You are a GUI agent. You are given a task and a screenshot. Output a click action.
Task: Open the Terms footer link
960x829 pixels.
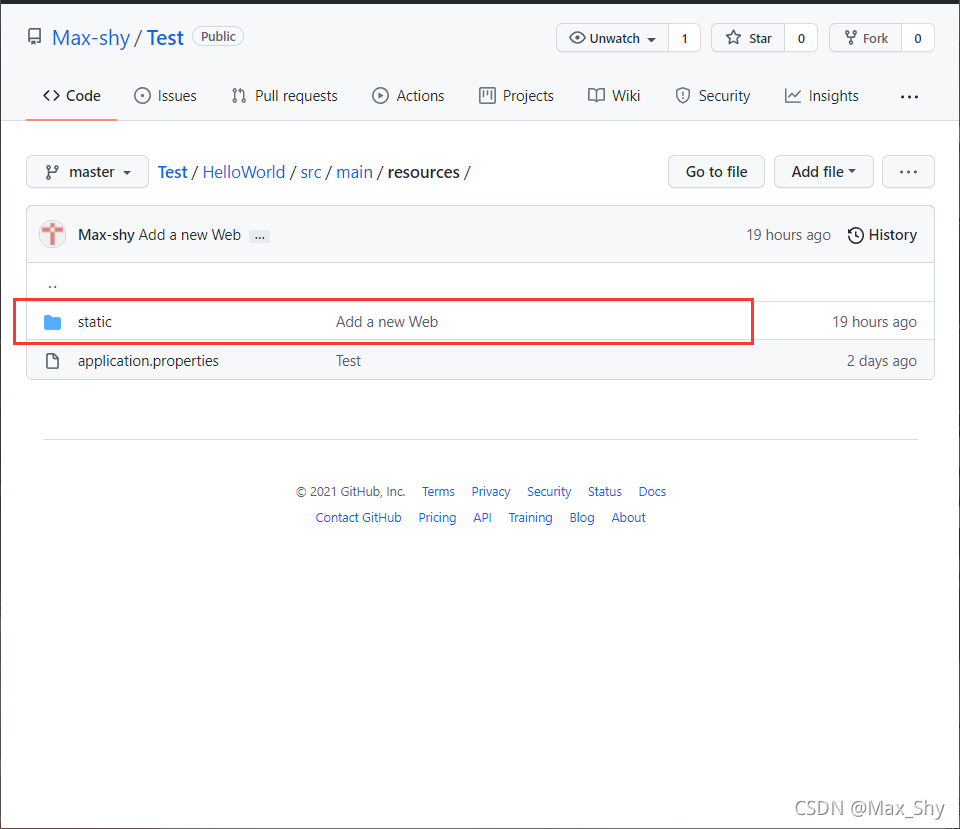point(438,492)
